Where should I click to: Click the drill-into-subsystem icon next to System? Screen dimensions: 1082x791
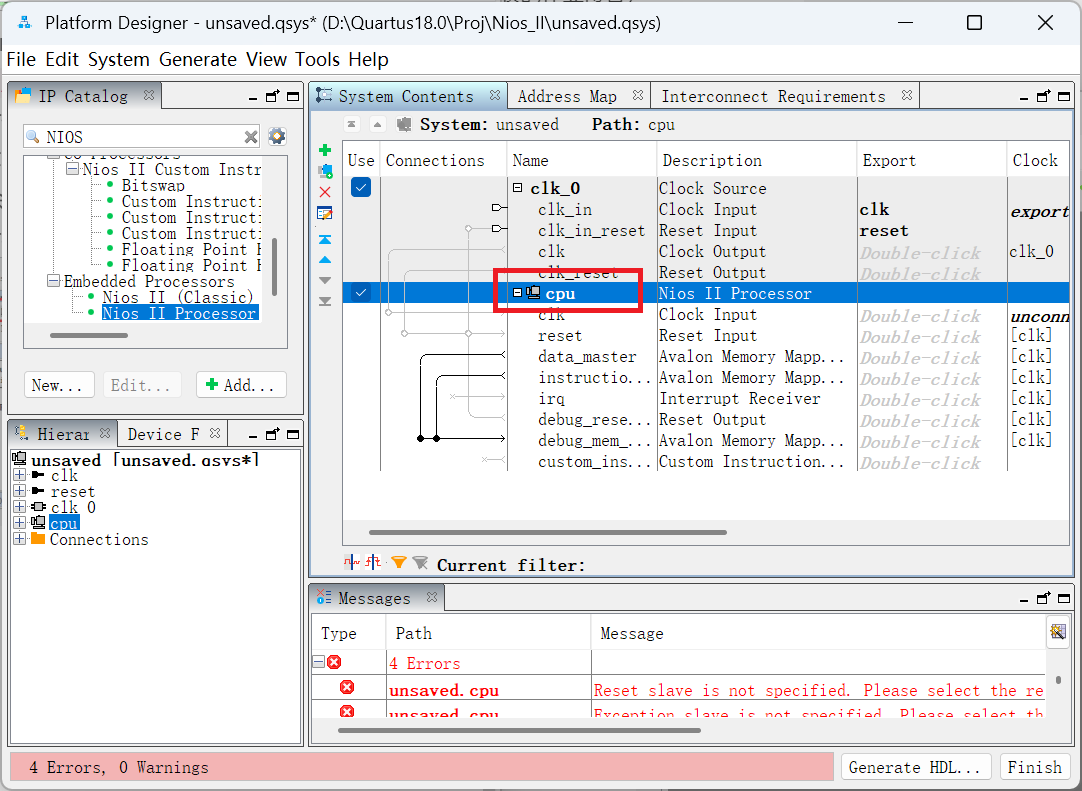tap(404, 124)
